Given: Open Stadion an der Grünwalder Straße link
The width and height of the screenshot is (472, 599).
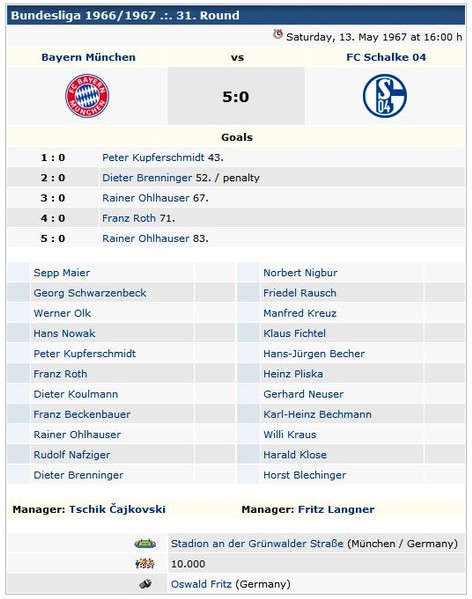Looking at the screenshot, I should pyautogui.click(x=257, y=543).
